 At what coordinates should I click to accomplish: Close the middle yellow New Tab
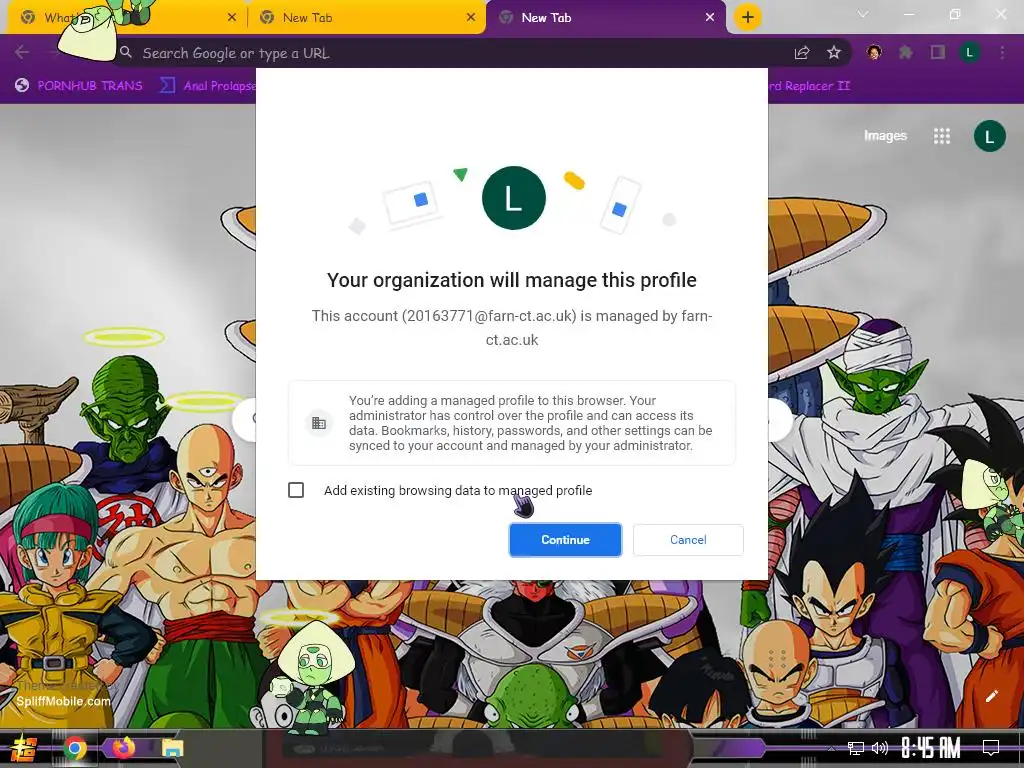(471, 18)
